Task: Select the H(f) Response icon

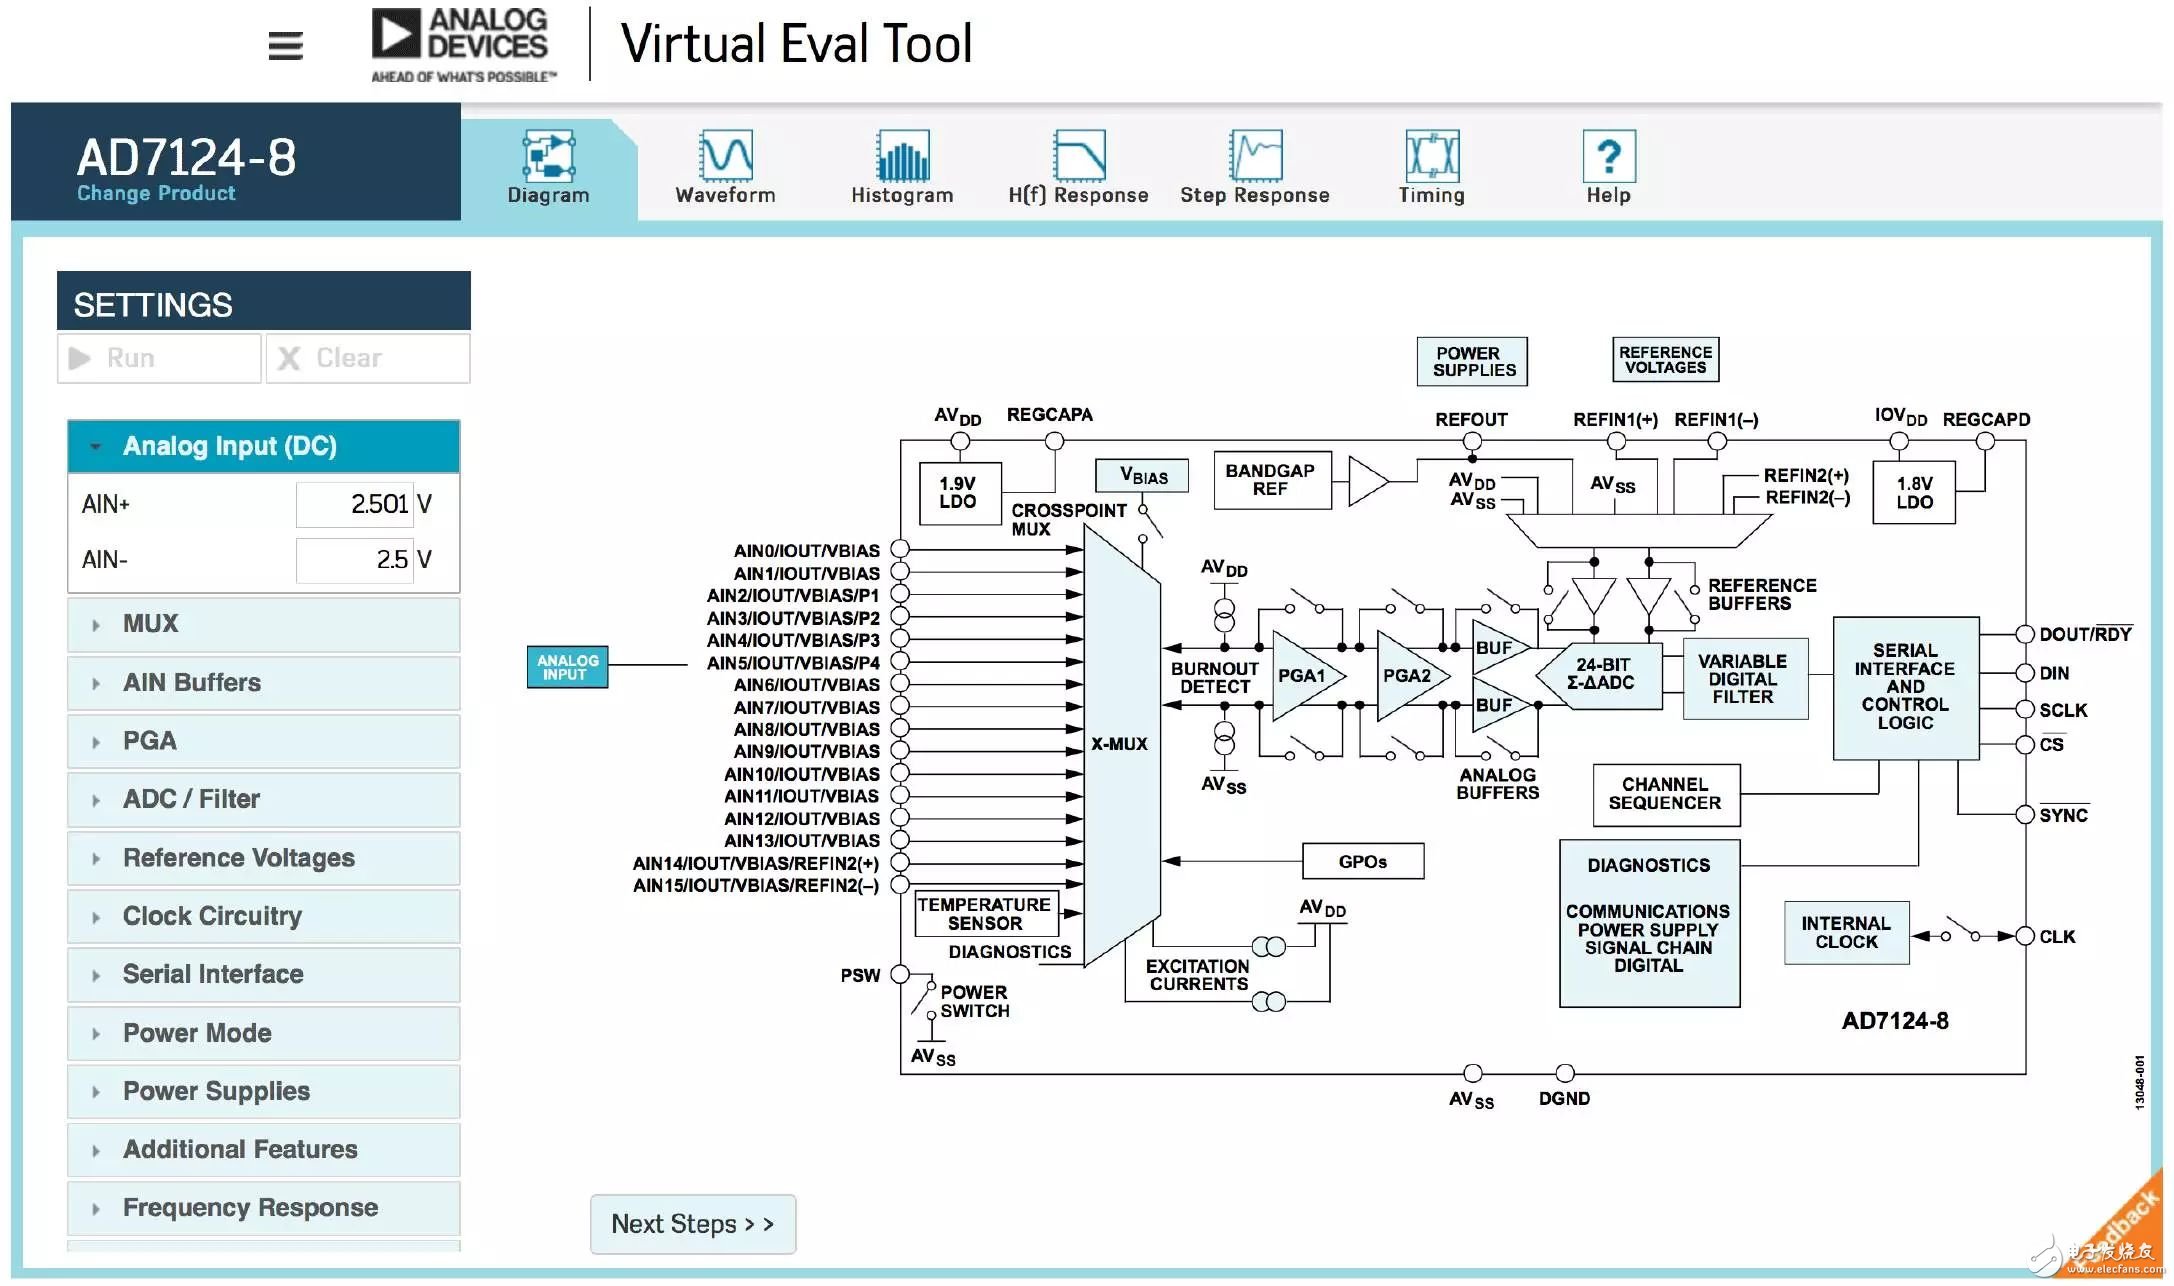Action: 1078,157
